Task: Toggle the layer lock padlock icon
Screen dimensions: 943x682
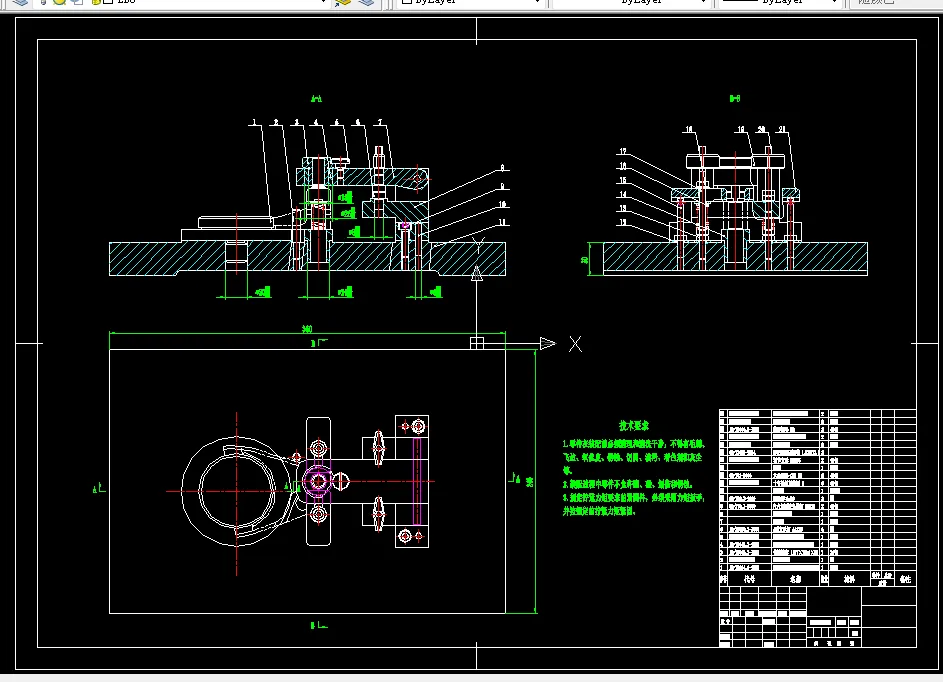Action: click(x=95, y=2)
